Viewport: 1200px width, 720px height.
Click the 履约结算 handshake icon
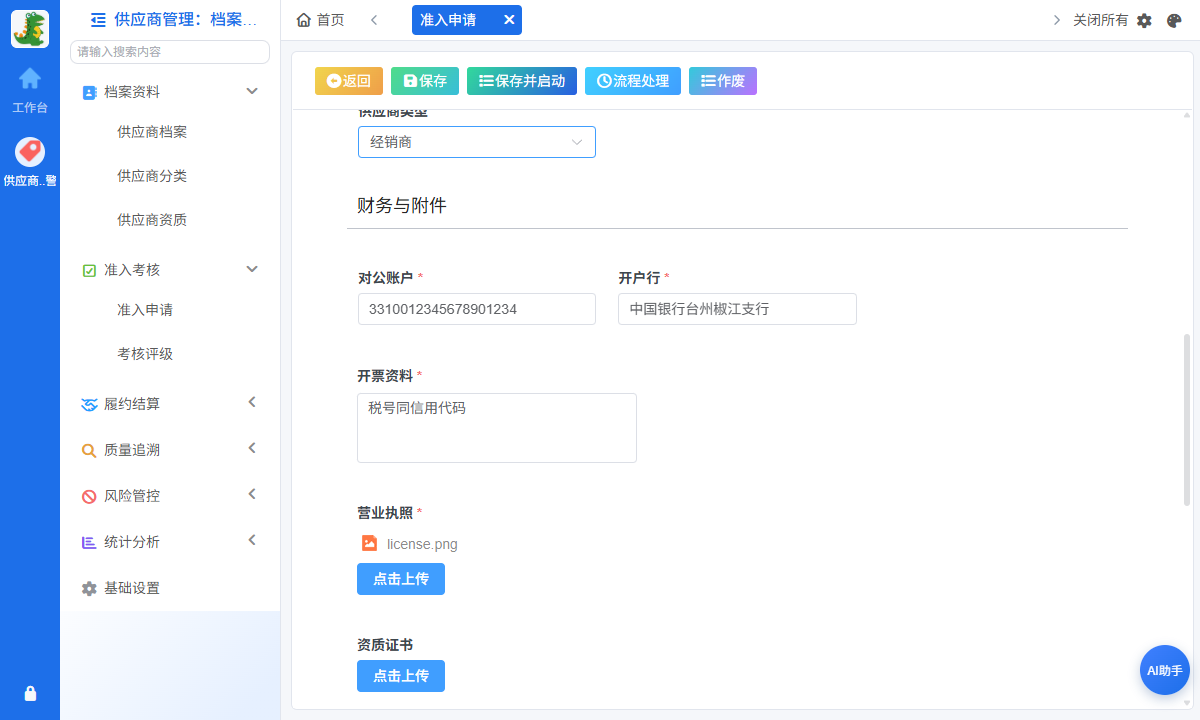click(x=89, y=404)
